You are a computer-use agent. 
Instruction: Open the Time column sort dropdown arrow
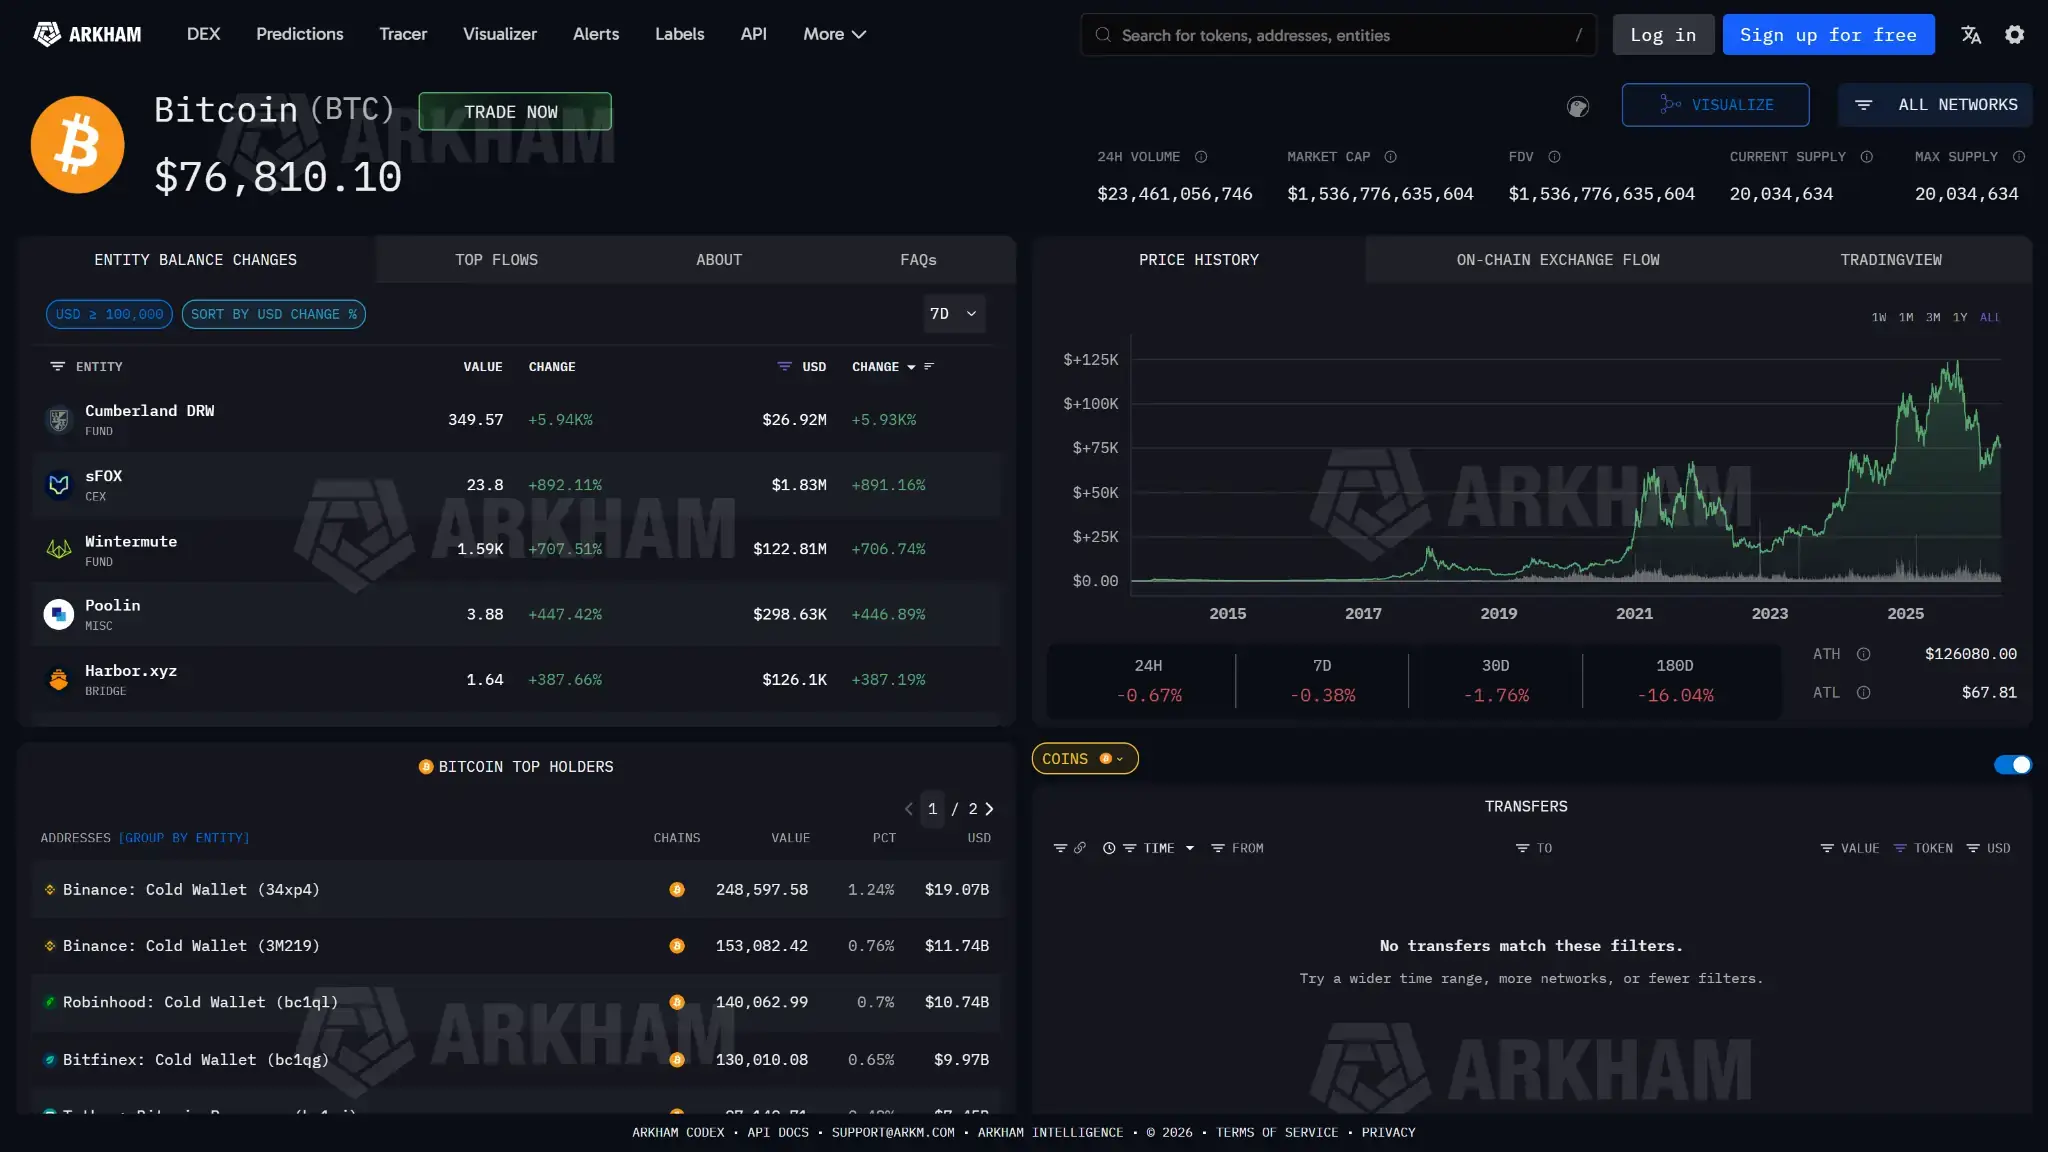point(1190,848)
